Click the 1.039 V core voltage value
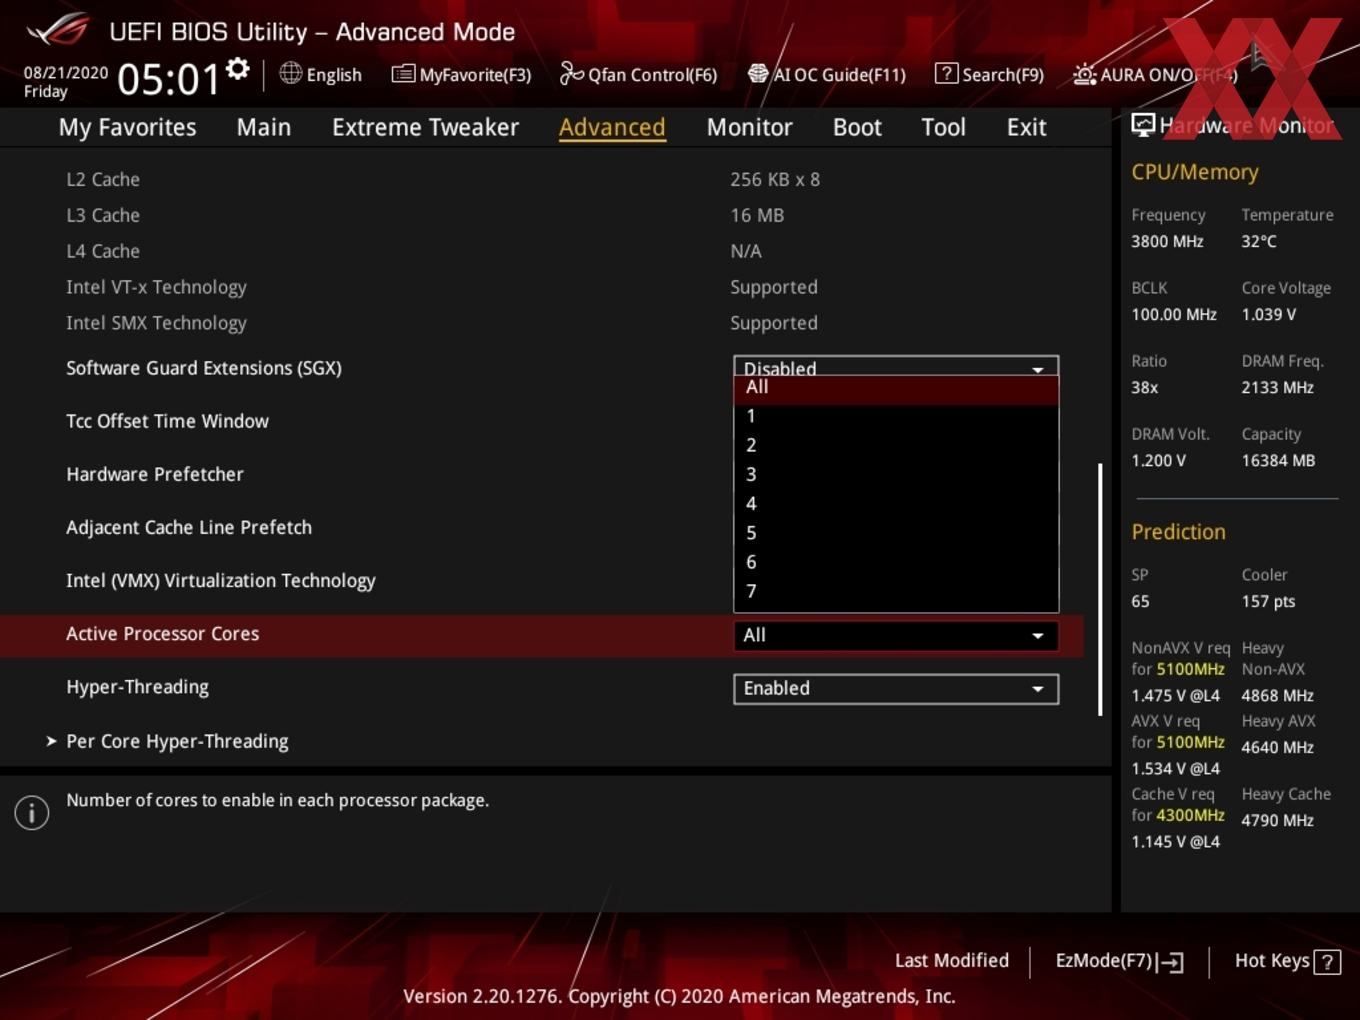1360x1020 pixels. point(1269,314)
